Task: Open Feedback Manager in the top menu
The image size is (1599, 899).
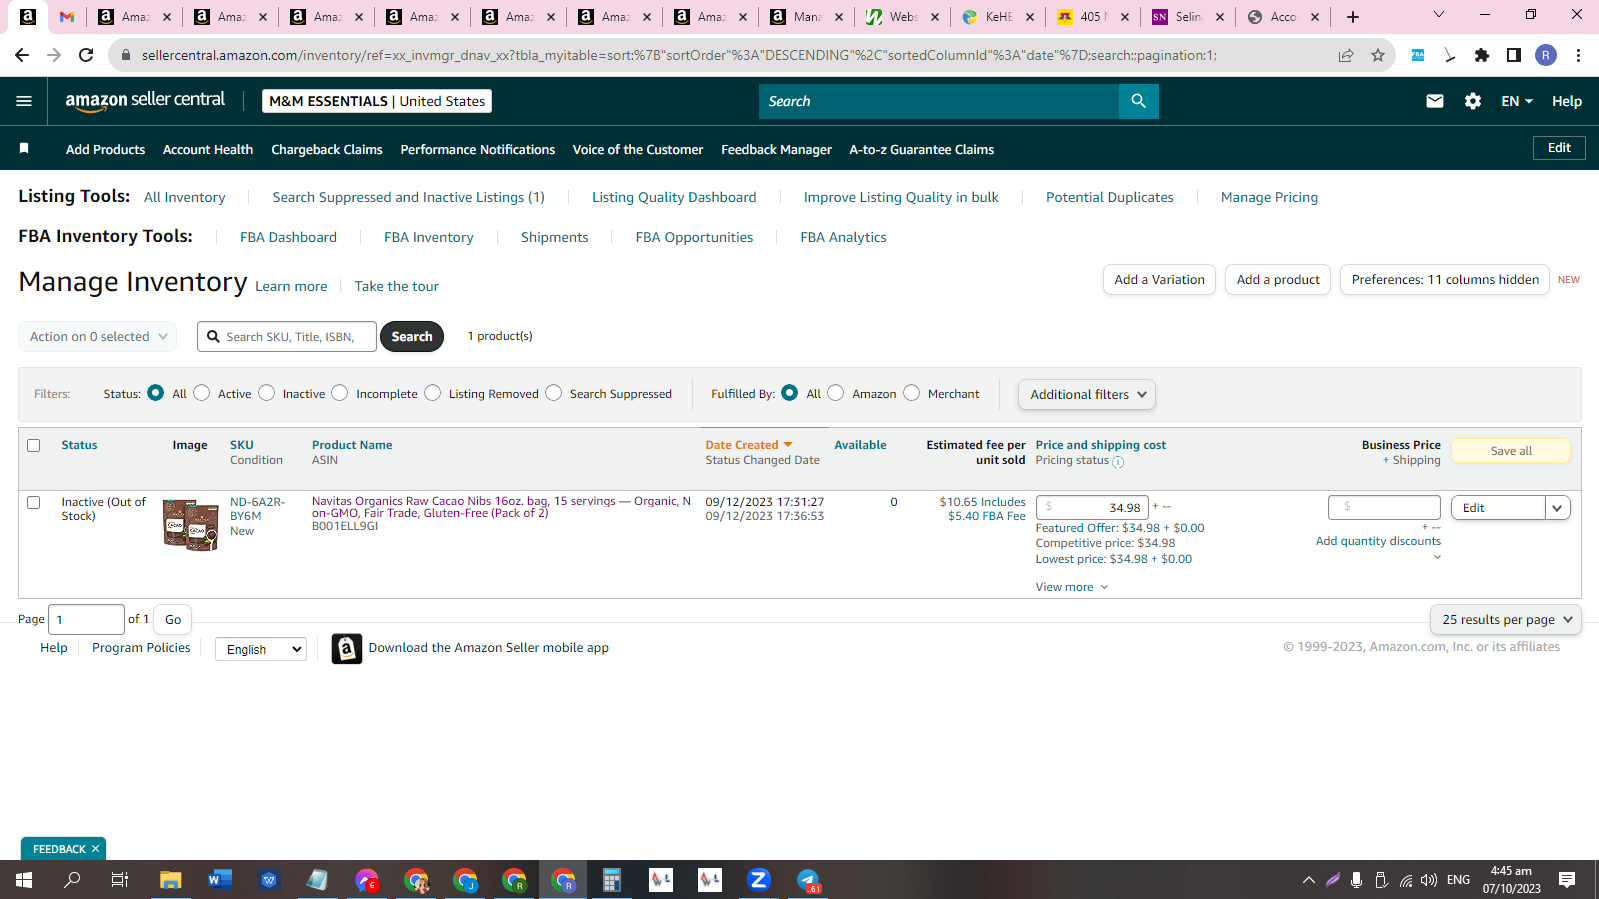Action: (776, 149)
